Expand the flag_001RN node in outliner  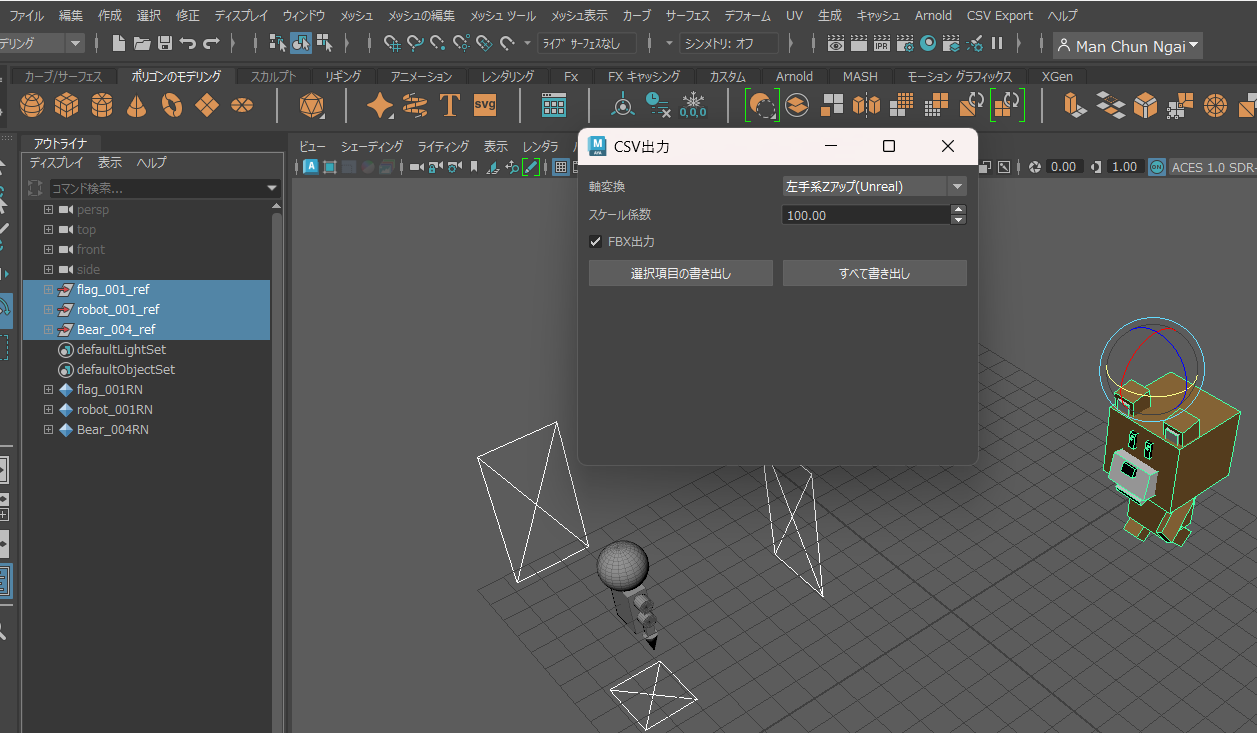coord(48,390)
